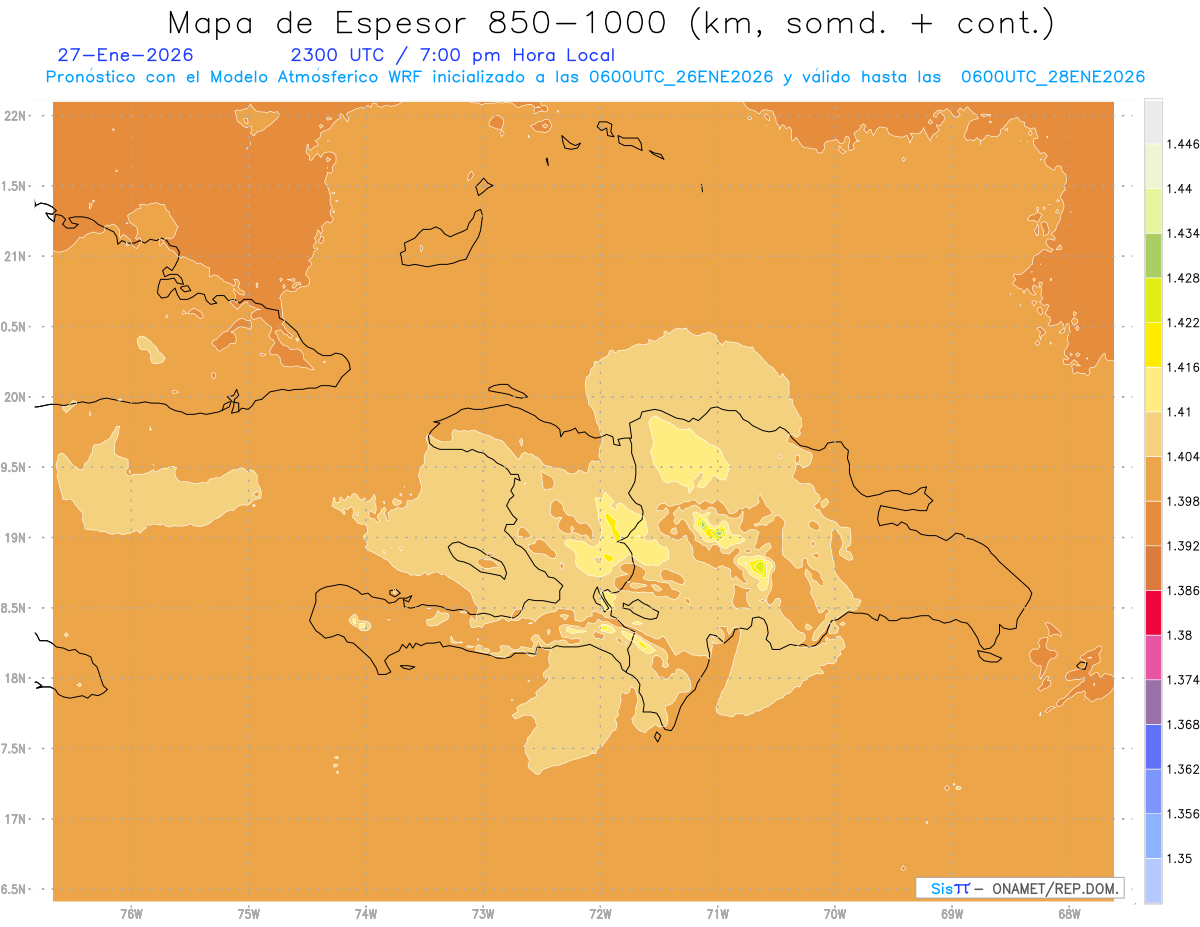Select the blue legend swatch between 1.362 and 1.368
This screenshot has height=927, width=1200.
pos(1153,747)
